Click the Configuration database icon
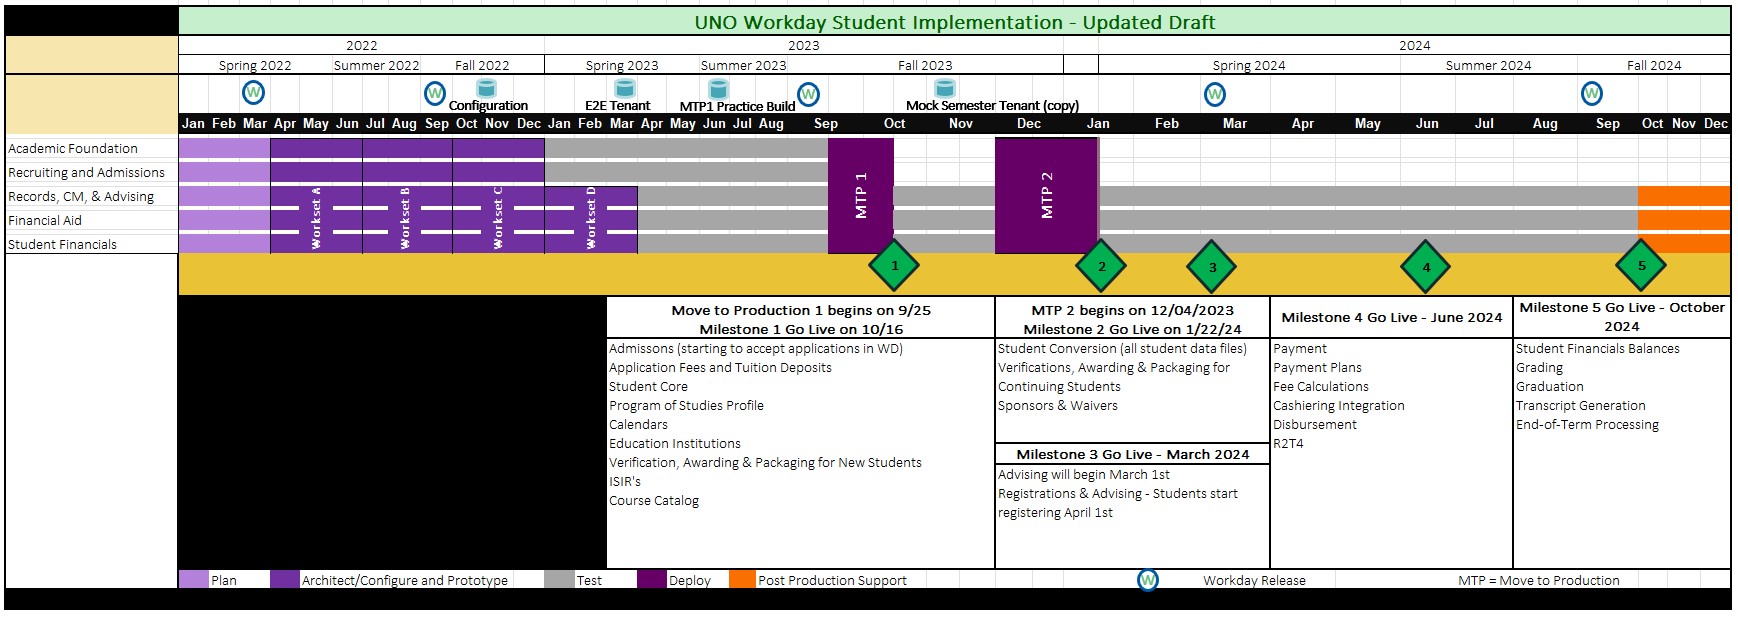 tap(486, 89)
